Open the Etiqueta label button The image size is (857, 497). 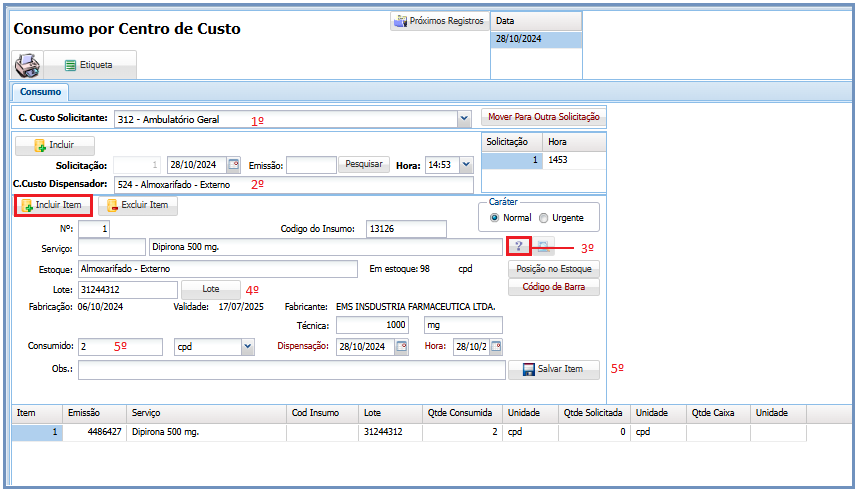click(x=88, y=65)
